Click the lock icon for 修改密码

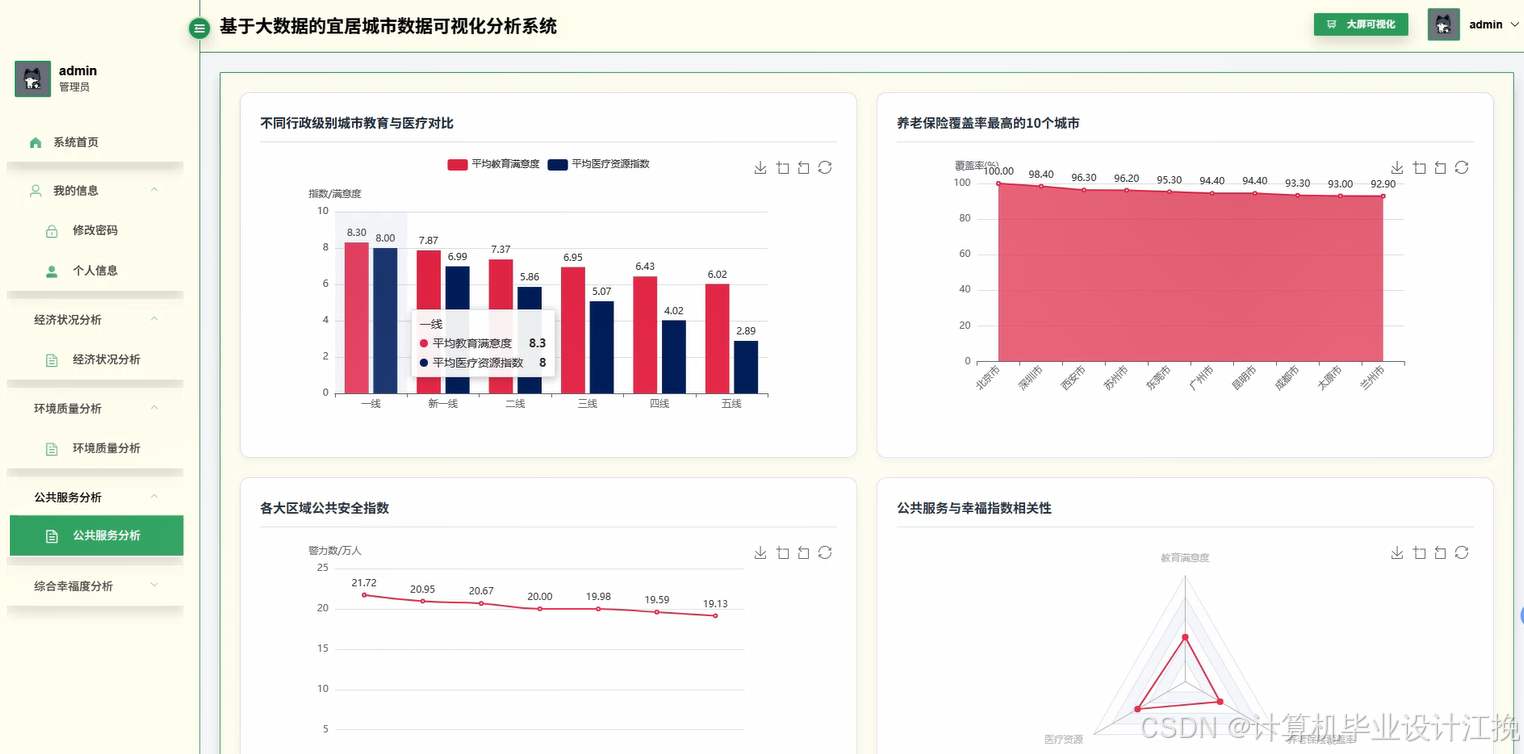(x=52, y=231)
